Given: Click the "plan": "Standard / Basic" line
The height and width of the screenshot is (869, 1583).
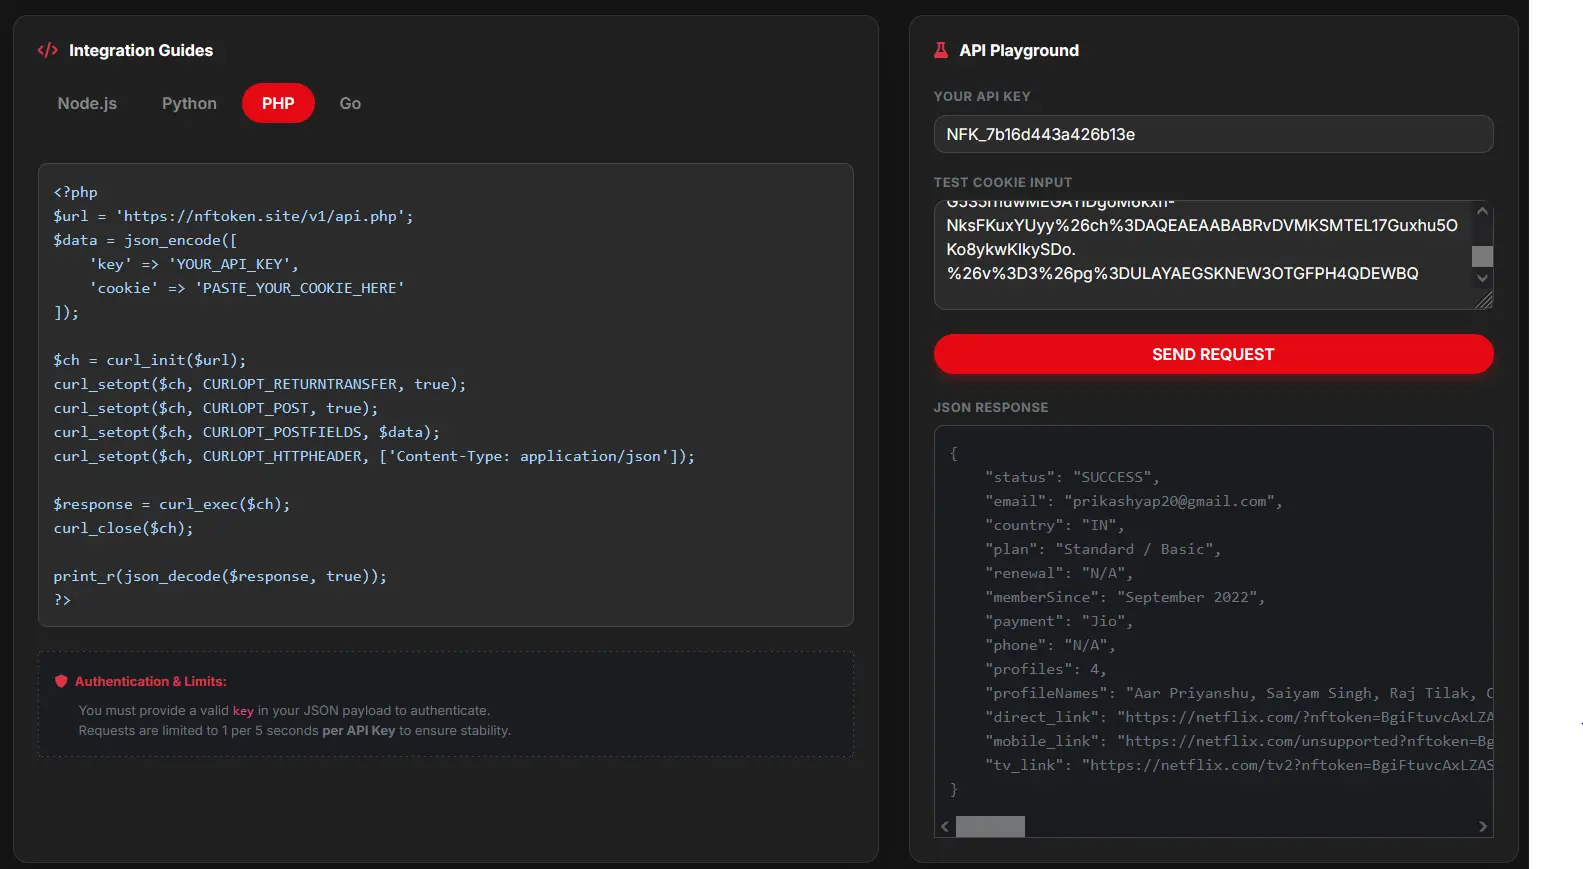Looking at the screenshot, I should coord(1103,549).
